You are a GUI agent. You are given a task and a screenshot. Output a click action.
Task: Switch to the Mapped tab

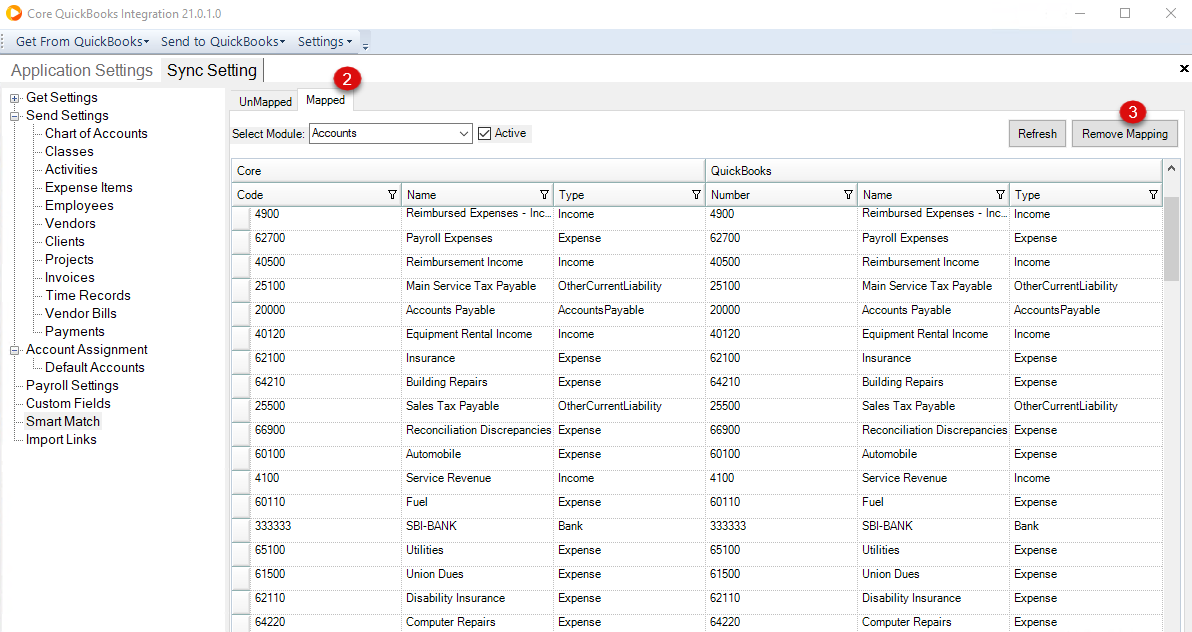[325, 100]
